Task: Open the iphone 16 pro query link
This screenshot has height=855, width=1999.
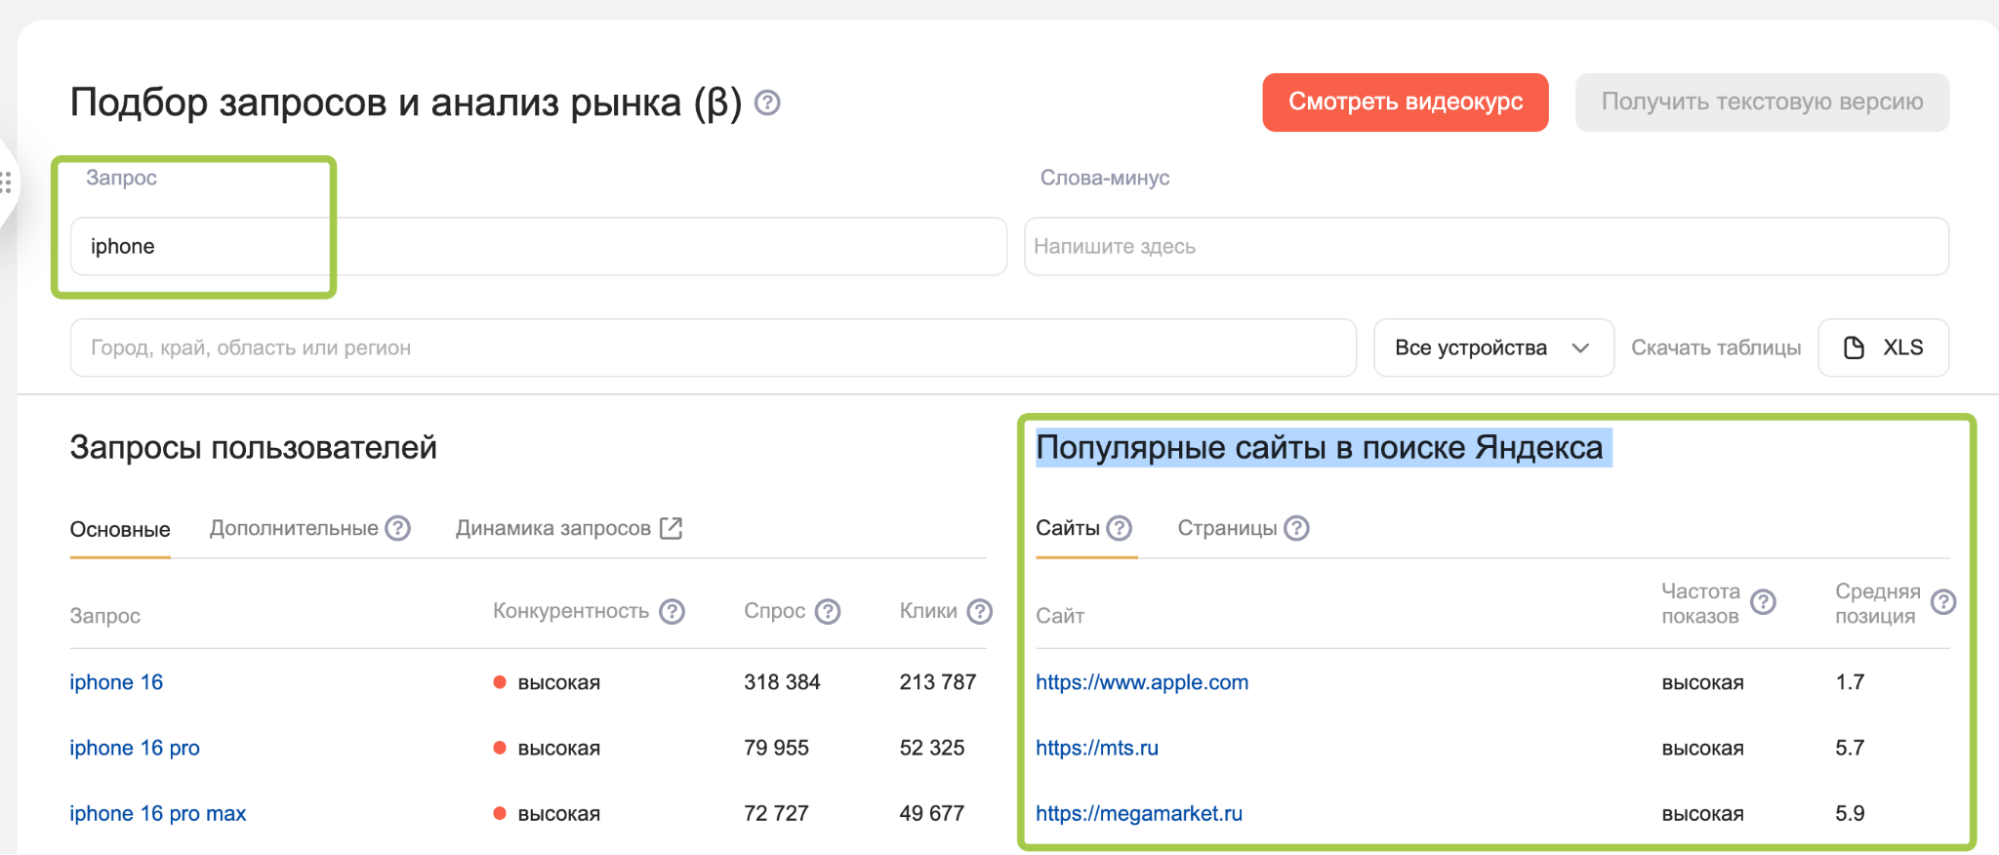Action: (x=135, y=748)
